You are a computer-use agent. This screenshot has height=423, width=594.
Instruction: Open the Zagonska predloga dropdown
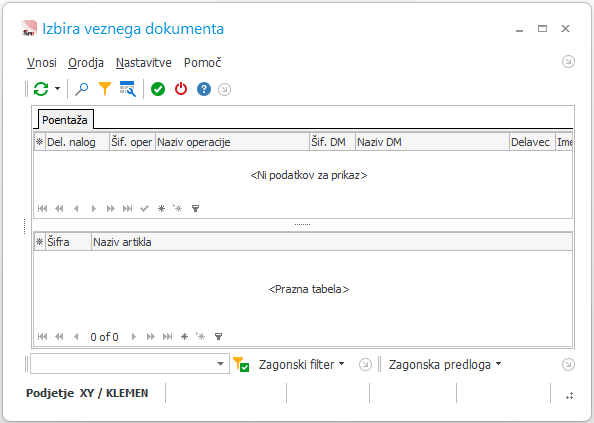point(445,364)
